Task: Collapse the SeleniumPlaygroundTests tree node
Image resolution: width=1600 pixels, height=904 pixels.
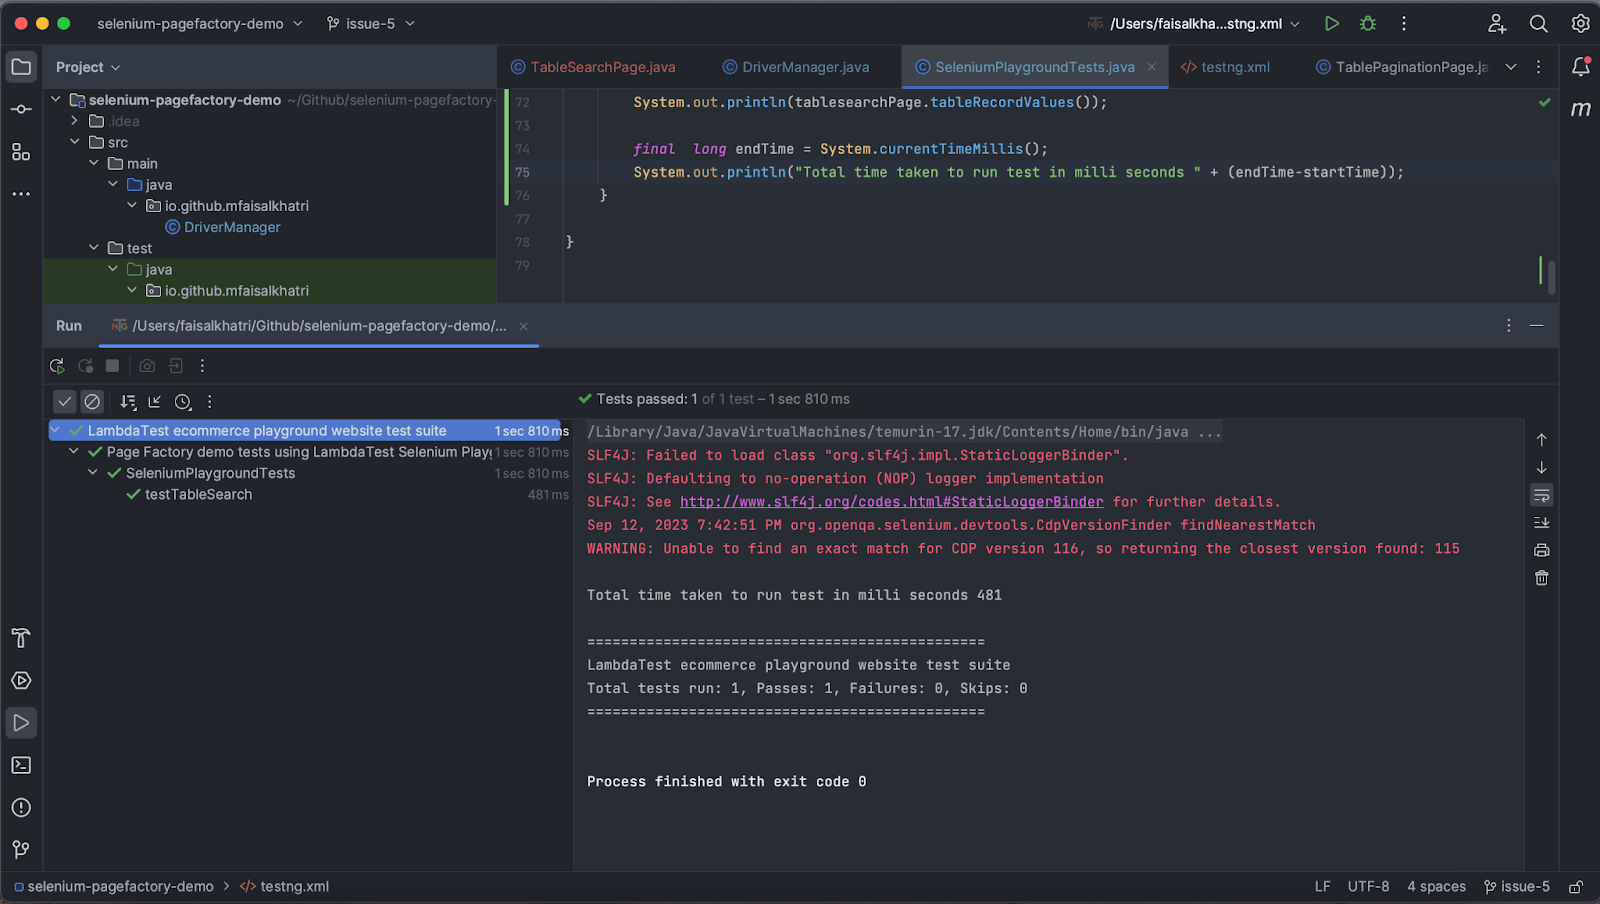Action: tap(91, 472)
